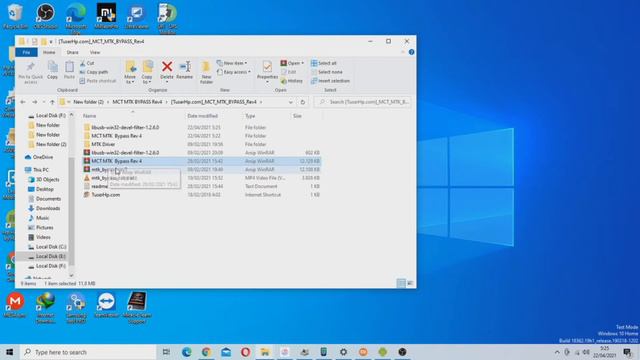Open the File ribbon tab

click(x=26, y=53)
